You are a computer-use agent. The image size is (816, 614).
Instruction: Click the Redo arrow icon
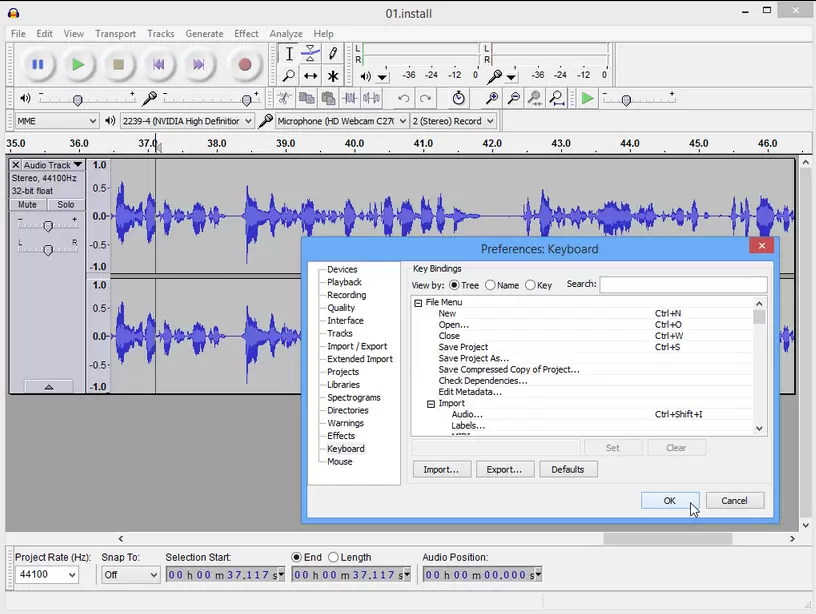tap(425, 98)
